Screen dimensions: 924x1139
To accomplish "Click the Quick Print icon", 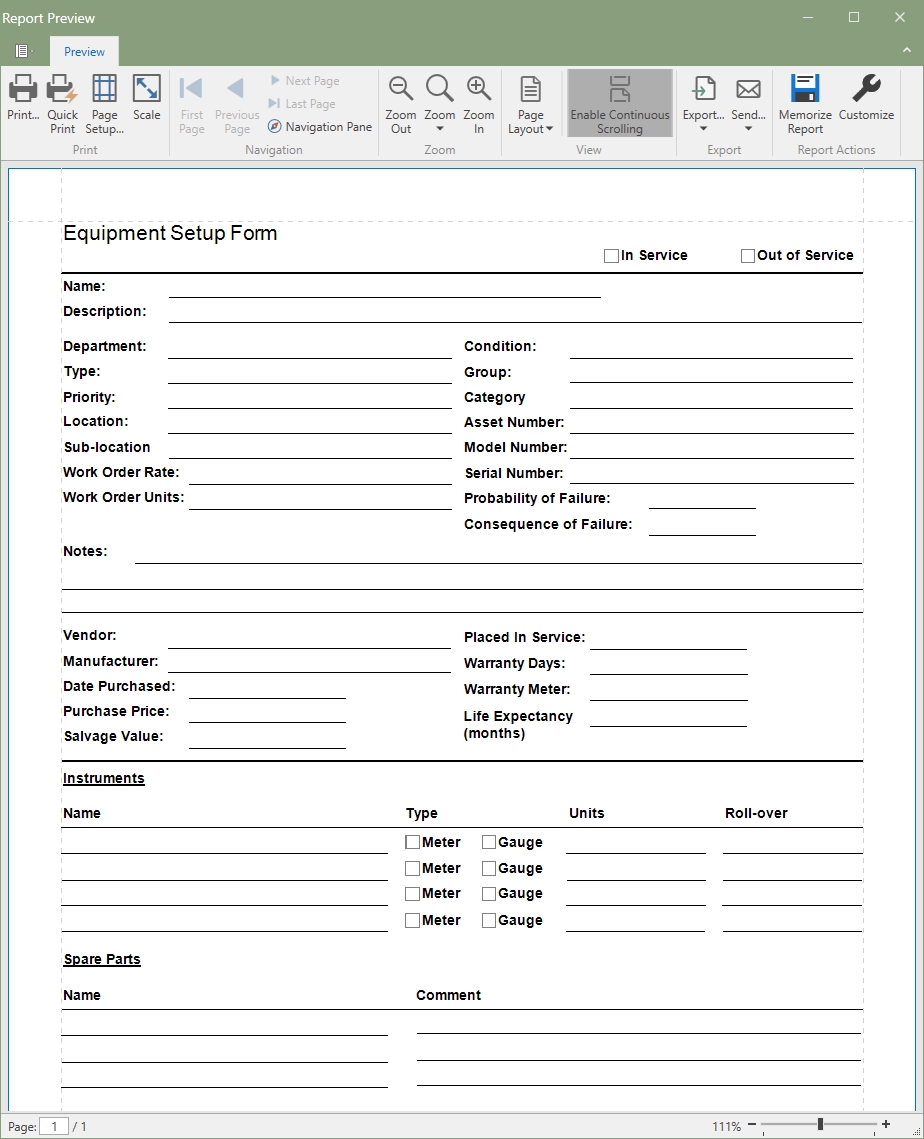I will (x=62, y=89).
